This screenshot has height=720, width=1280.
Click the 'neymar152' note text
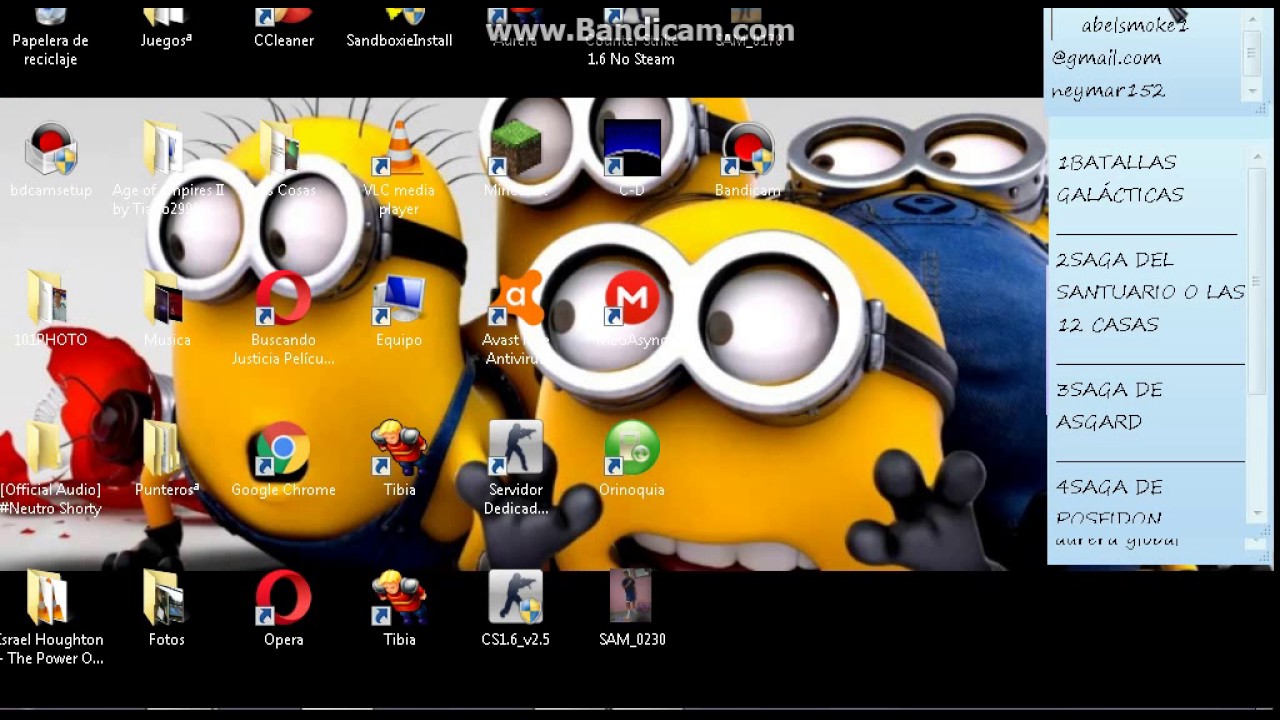pyautogui.click(x=1108, y=91)
